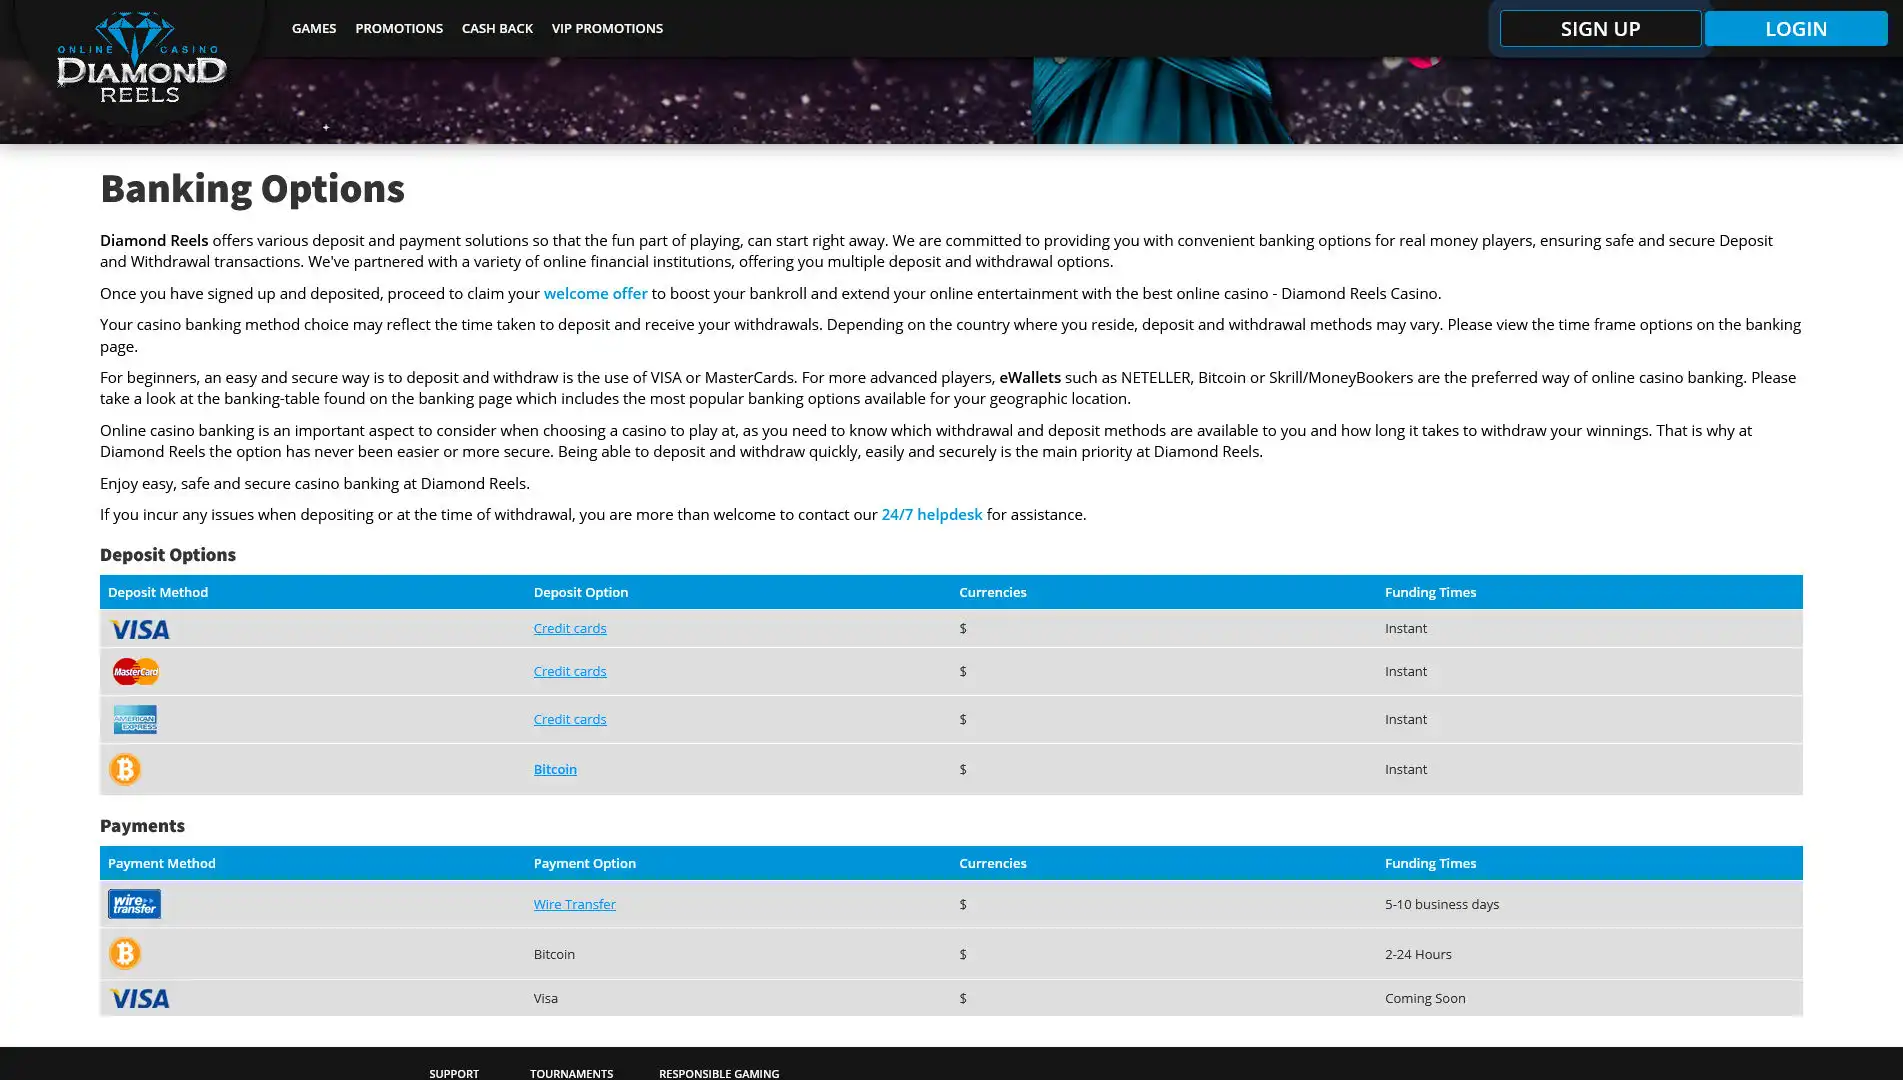
Task: Click the Visa logo in Payments table
Action: pos(139,998)
